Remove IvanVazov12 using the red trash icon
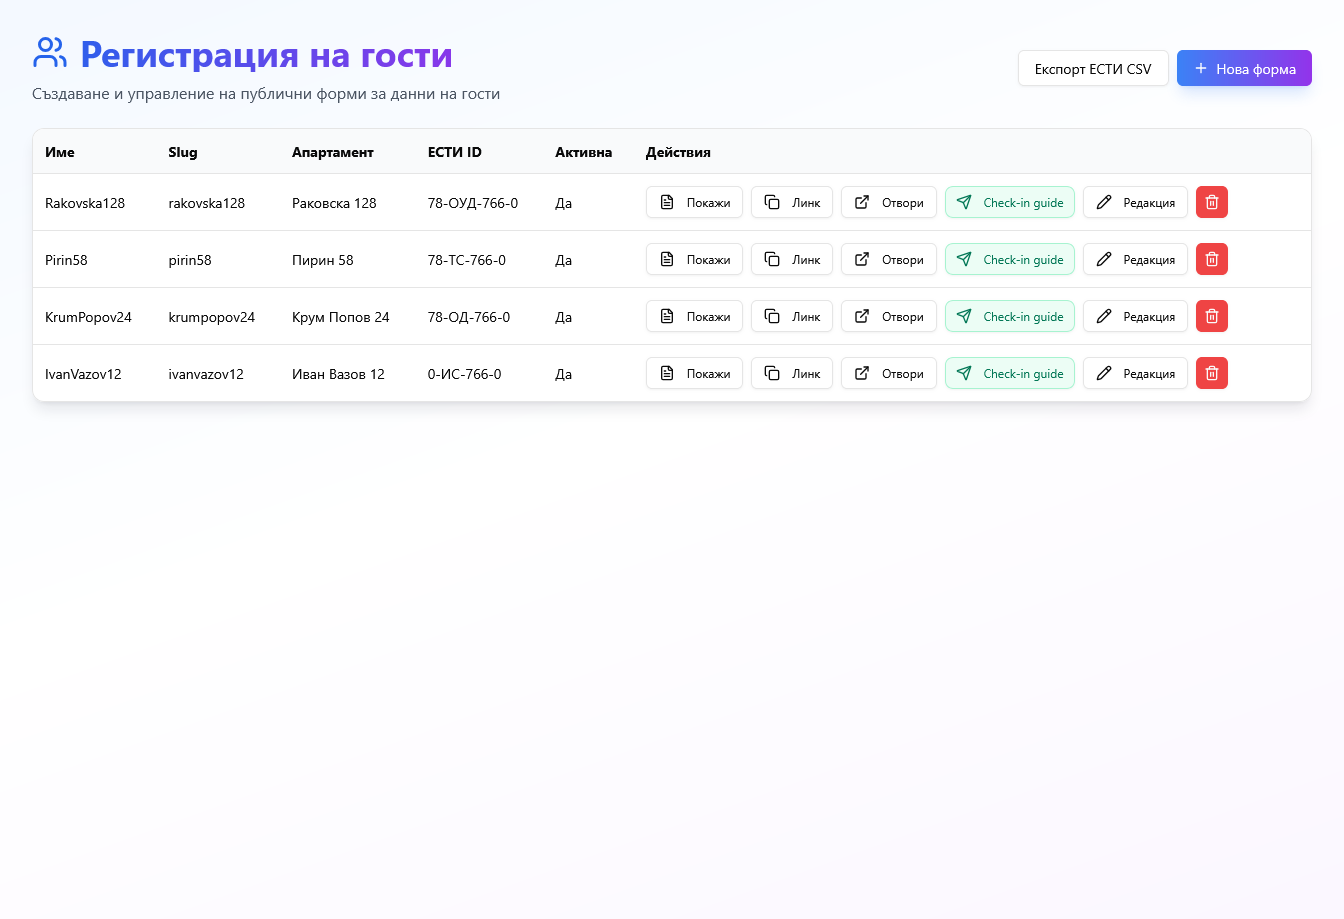Screen dimensions: 1344x919 [x=1212, y=373]
